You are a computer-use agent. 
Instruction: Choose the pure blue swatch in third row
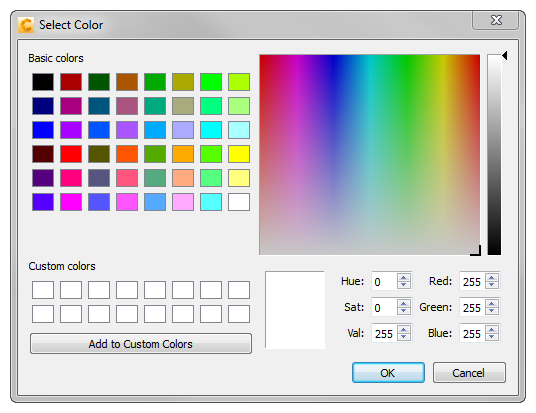coord(43,130)
